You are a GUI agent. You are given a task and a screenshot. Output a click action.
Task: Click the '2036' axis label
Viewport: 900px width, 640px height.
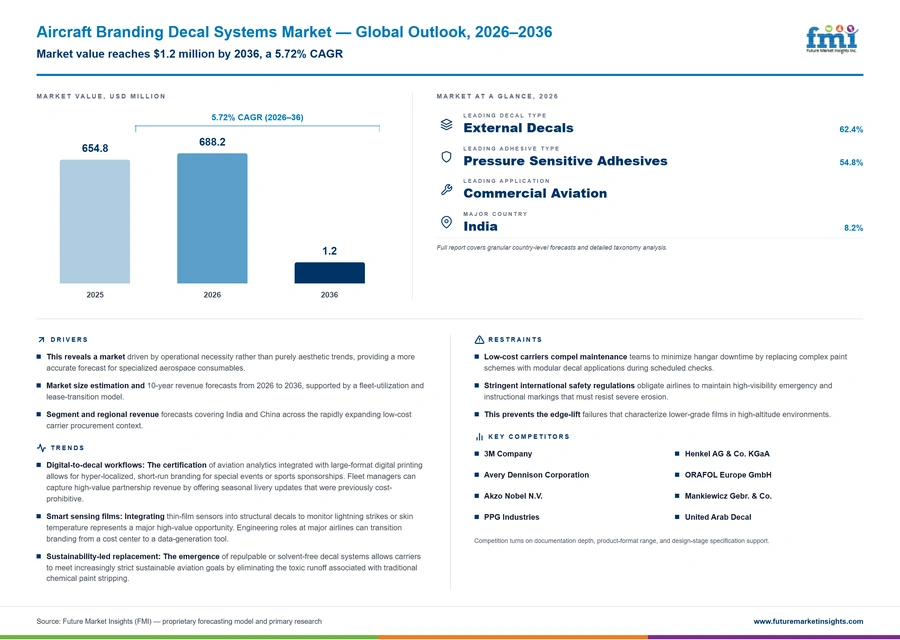[x=329, y=295]
